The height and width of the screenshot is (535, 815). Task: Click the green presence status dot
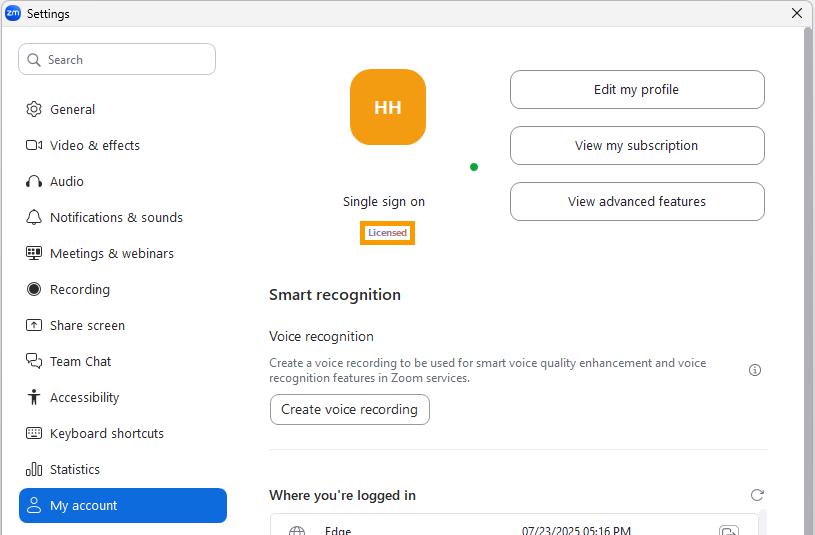pyautogui.click(x=474, y=167)
